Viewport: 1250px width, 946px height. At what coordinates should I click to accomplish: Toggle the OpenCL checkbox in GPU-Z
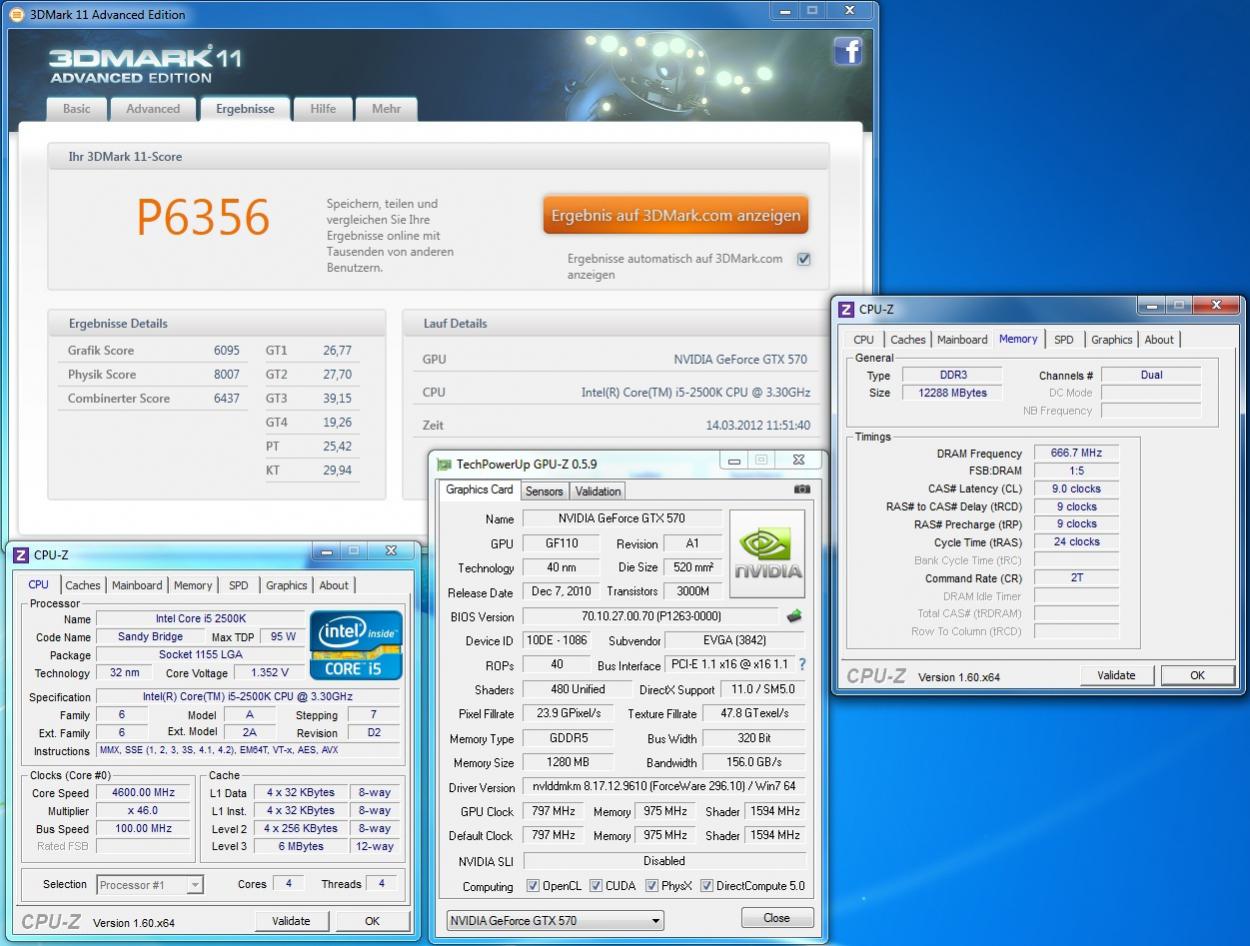[x=533, y=886]
